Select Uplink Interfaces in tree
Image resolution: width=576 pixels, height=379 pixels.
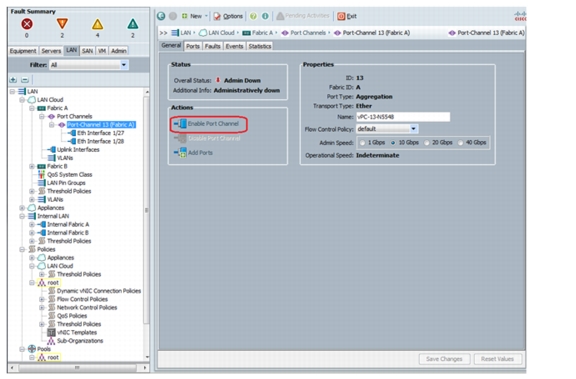point(78,149)
